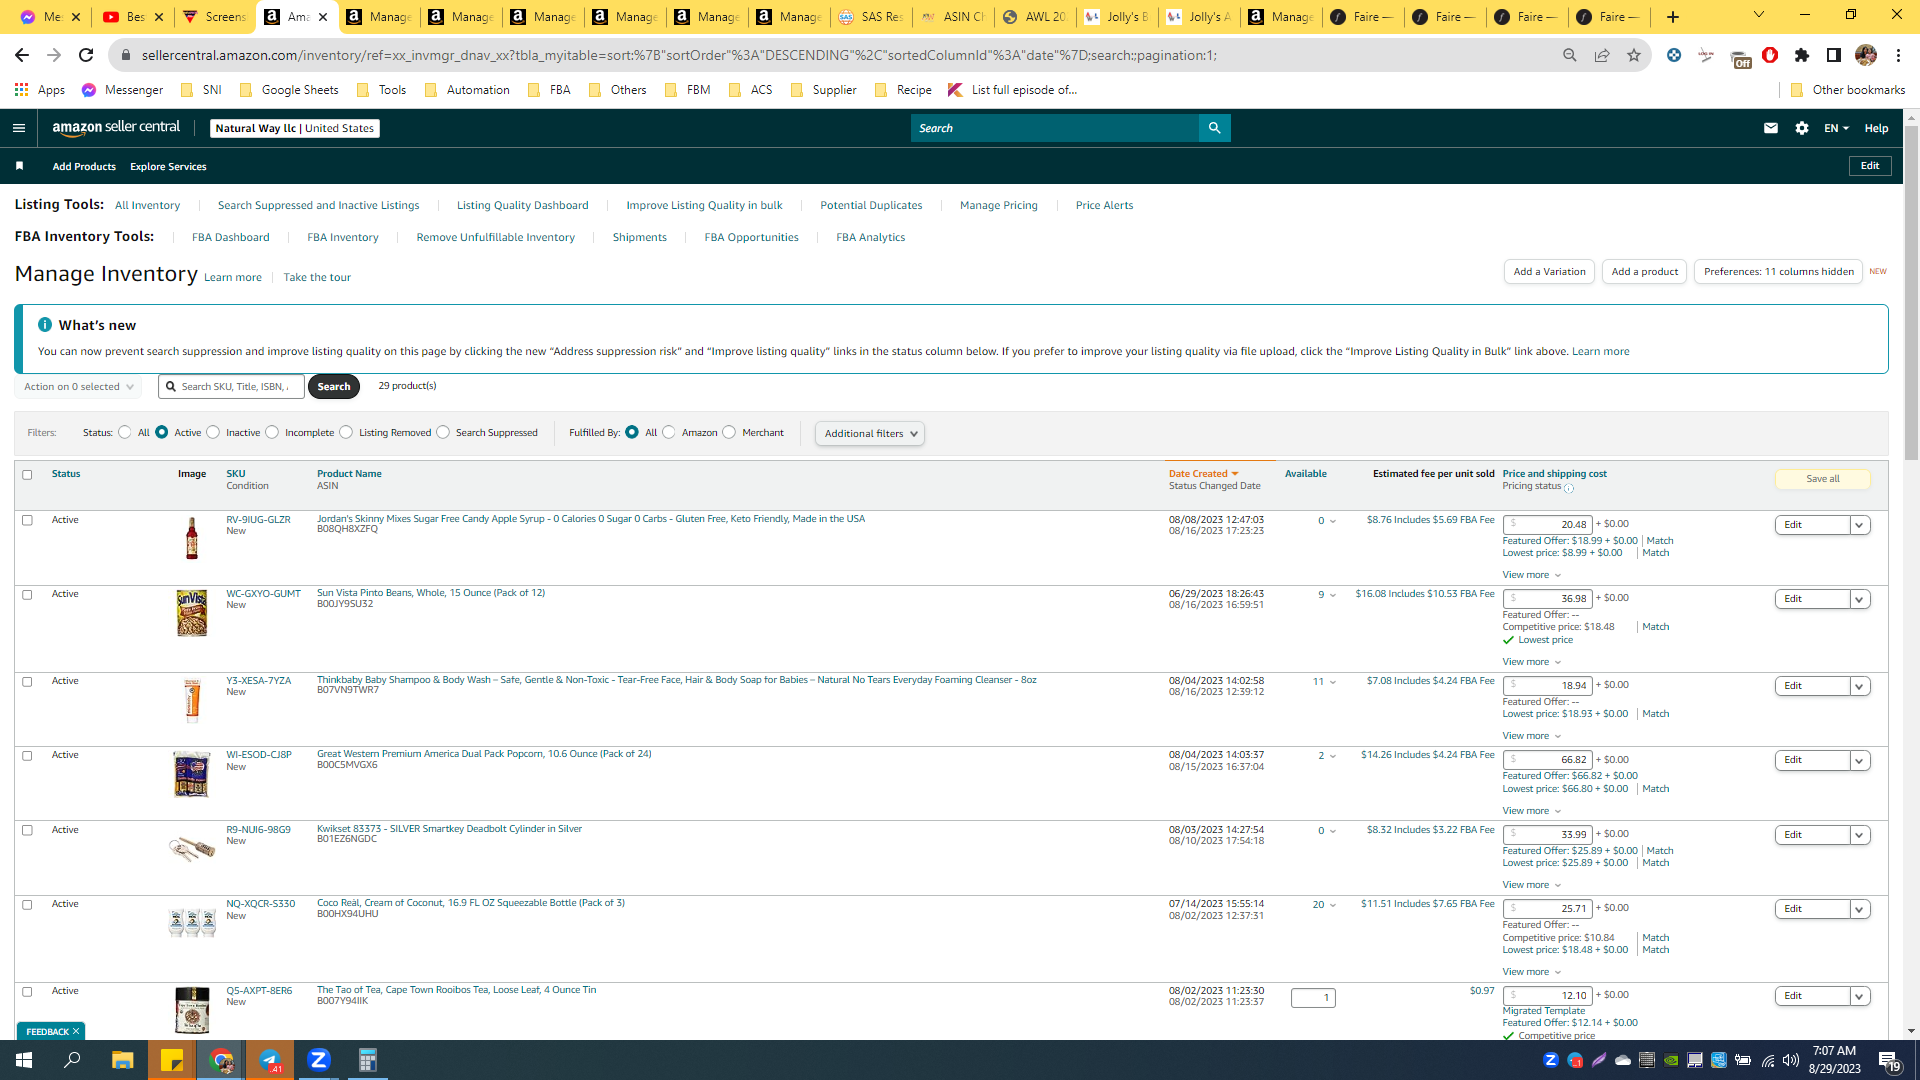Open the Windows Start menu

click(x=24, y=1060)
